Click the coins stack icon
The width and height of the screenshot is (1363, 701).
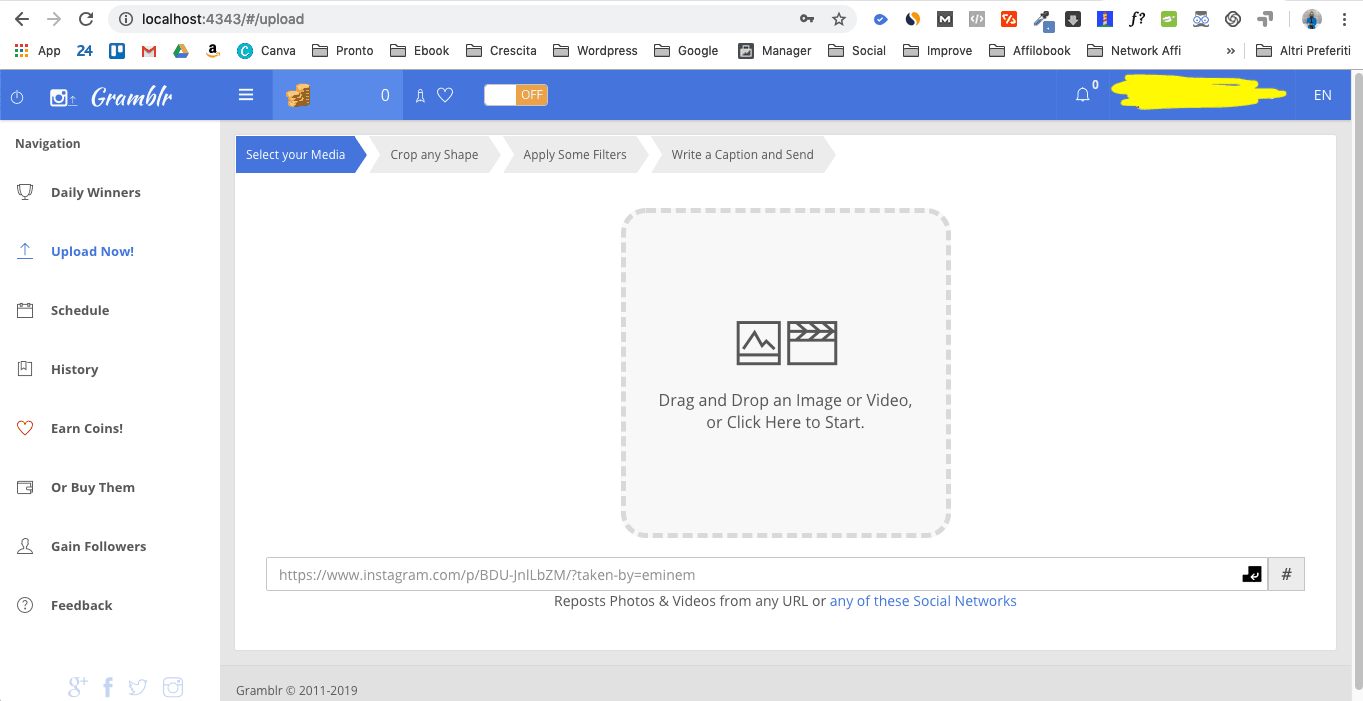coord(298,96)
